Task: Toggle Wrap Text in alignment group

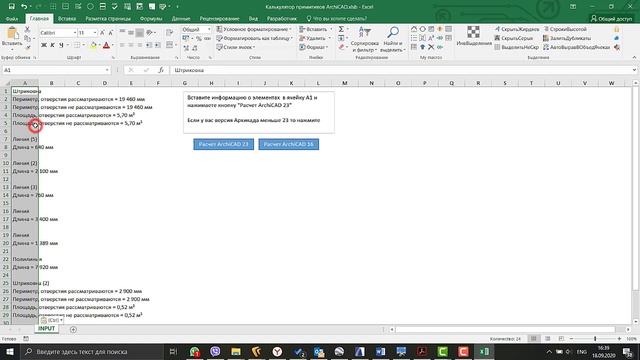Action: [170, 33]
